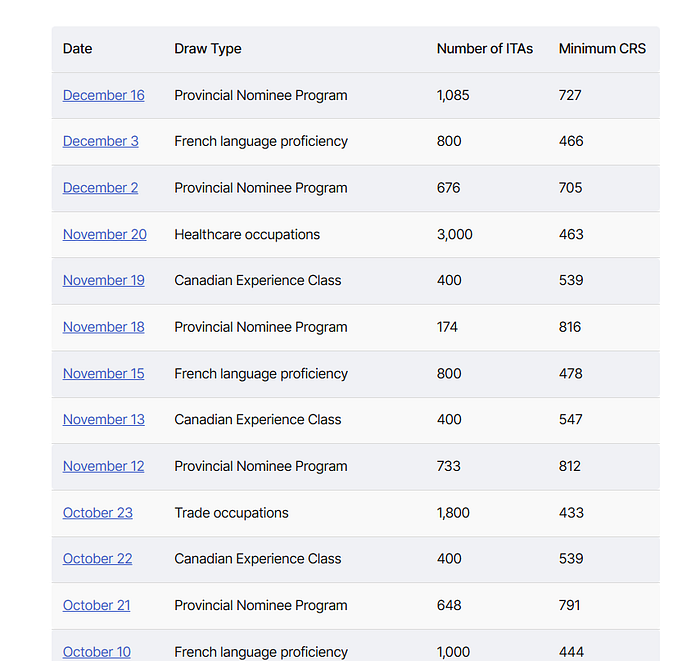Select the Healthcare occupations cell
This screenshot has width=700, height=661.
tap(247, 235)
